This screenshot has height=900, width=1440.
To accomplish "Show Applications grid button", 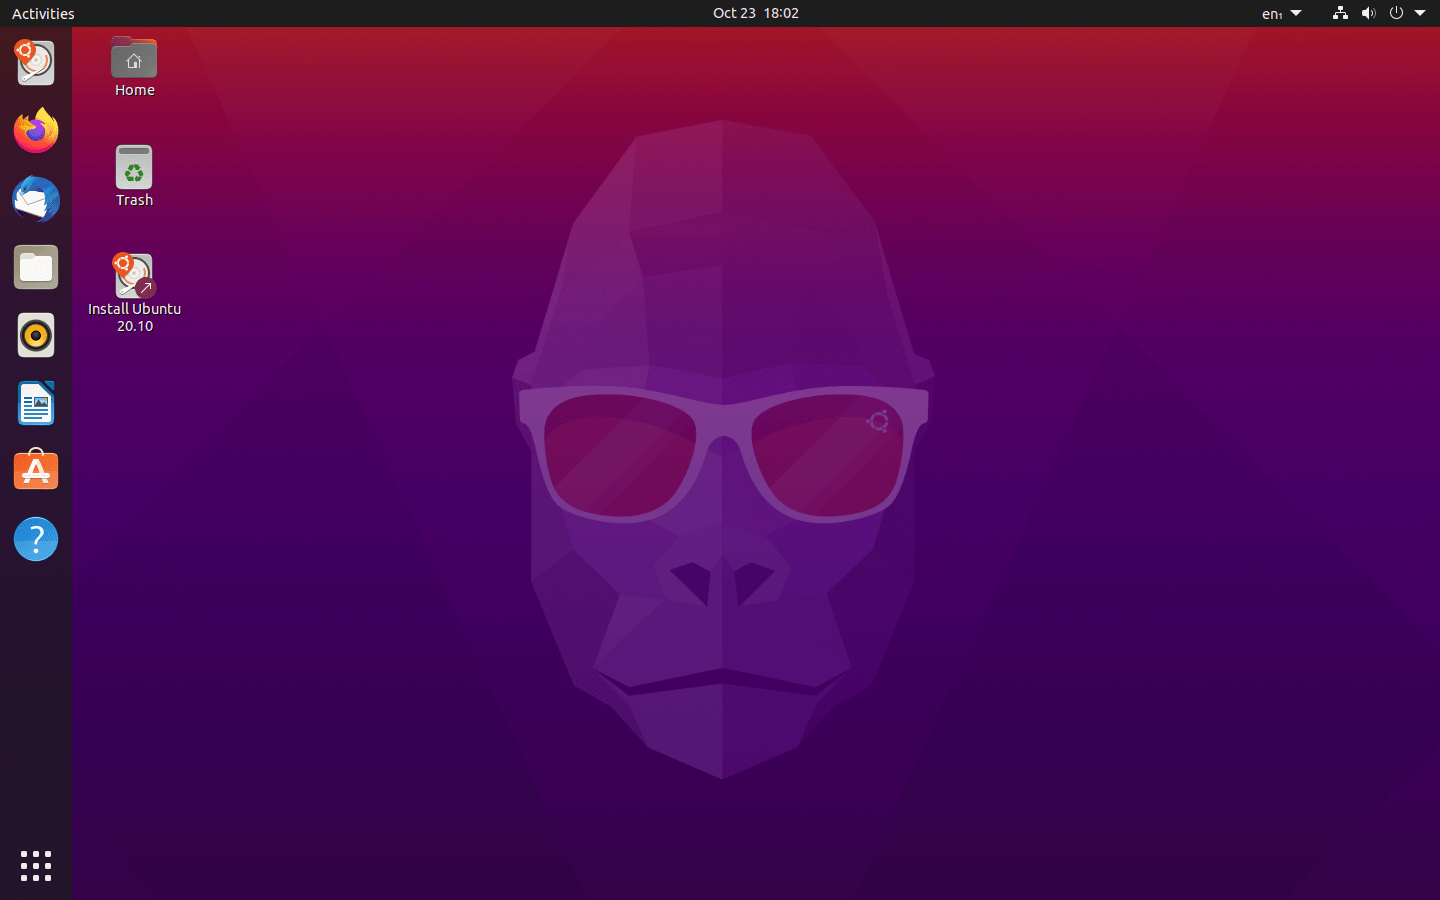I will click(x=36, y=865).
